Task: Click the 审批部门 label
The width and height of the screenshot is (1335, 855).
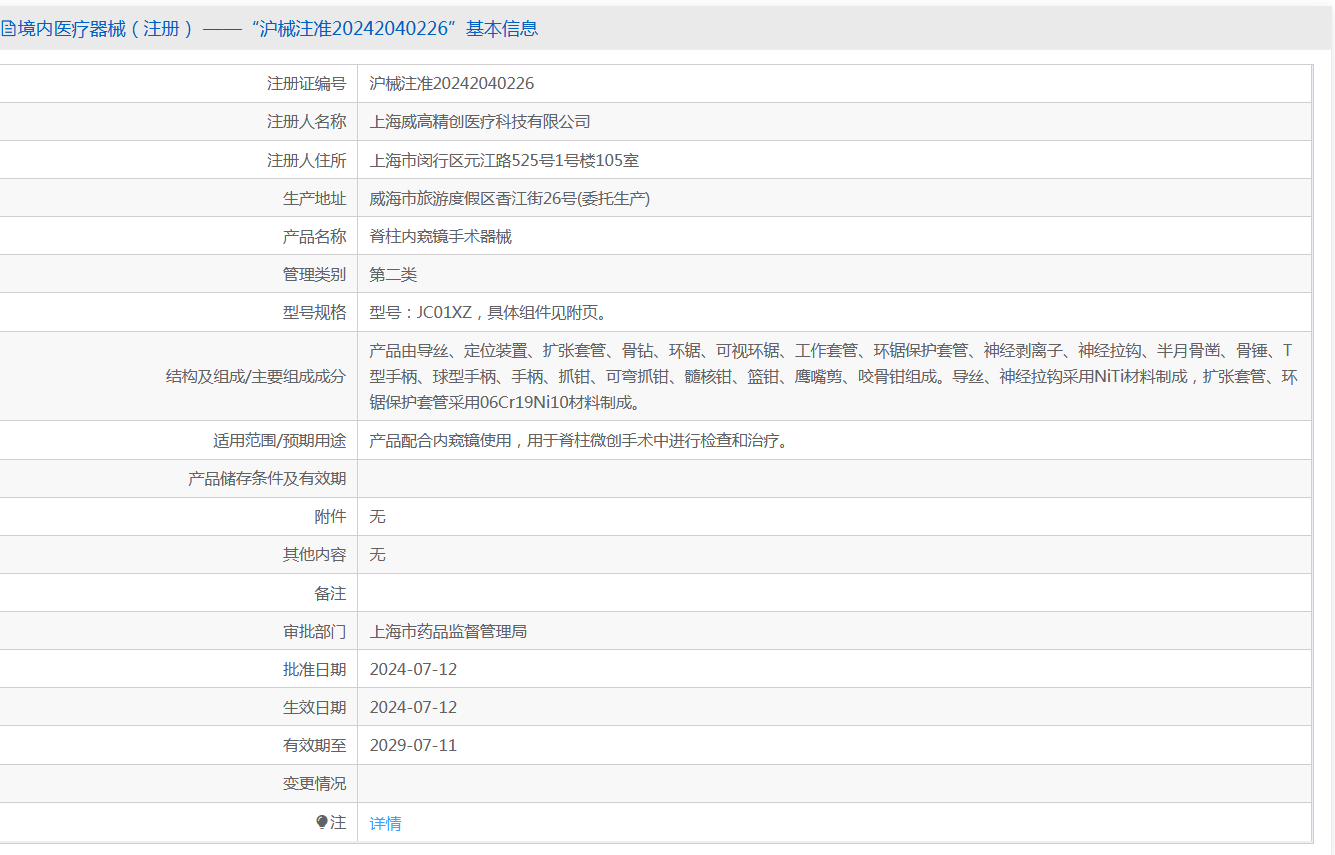Action: tap(314, 631)
